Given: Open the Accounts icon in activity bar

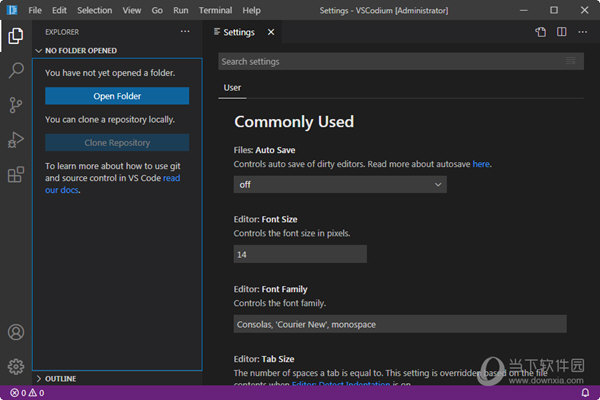Looking at the screenshot, I should click(x=16, y=332).
